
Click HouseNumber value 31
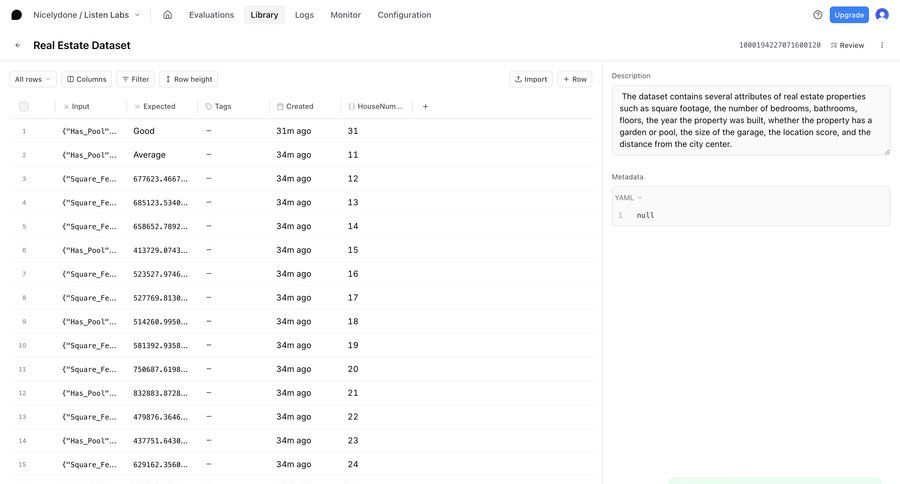(353, 131)
